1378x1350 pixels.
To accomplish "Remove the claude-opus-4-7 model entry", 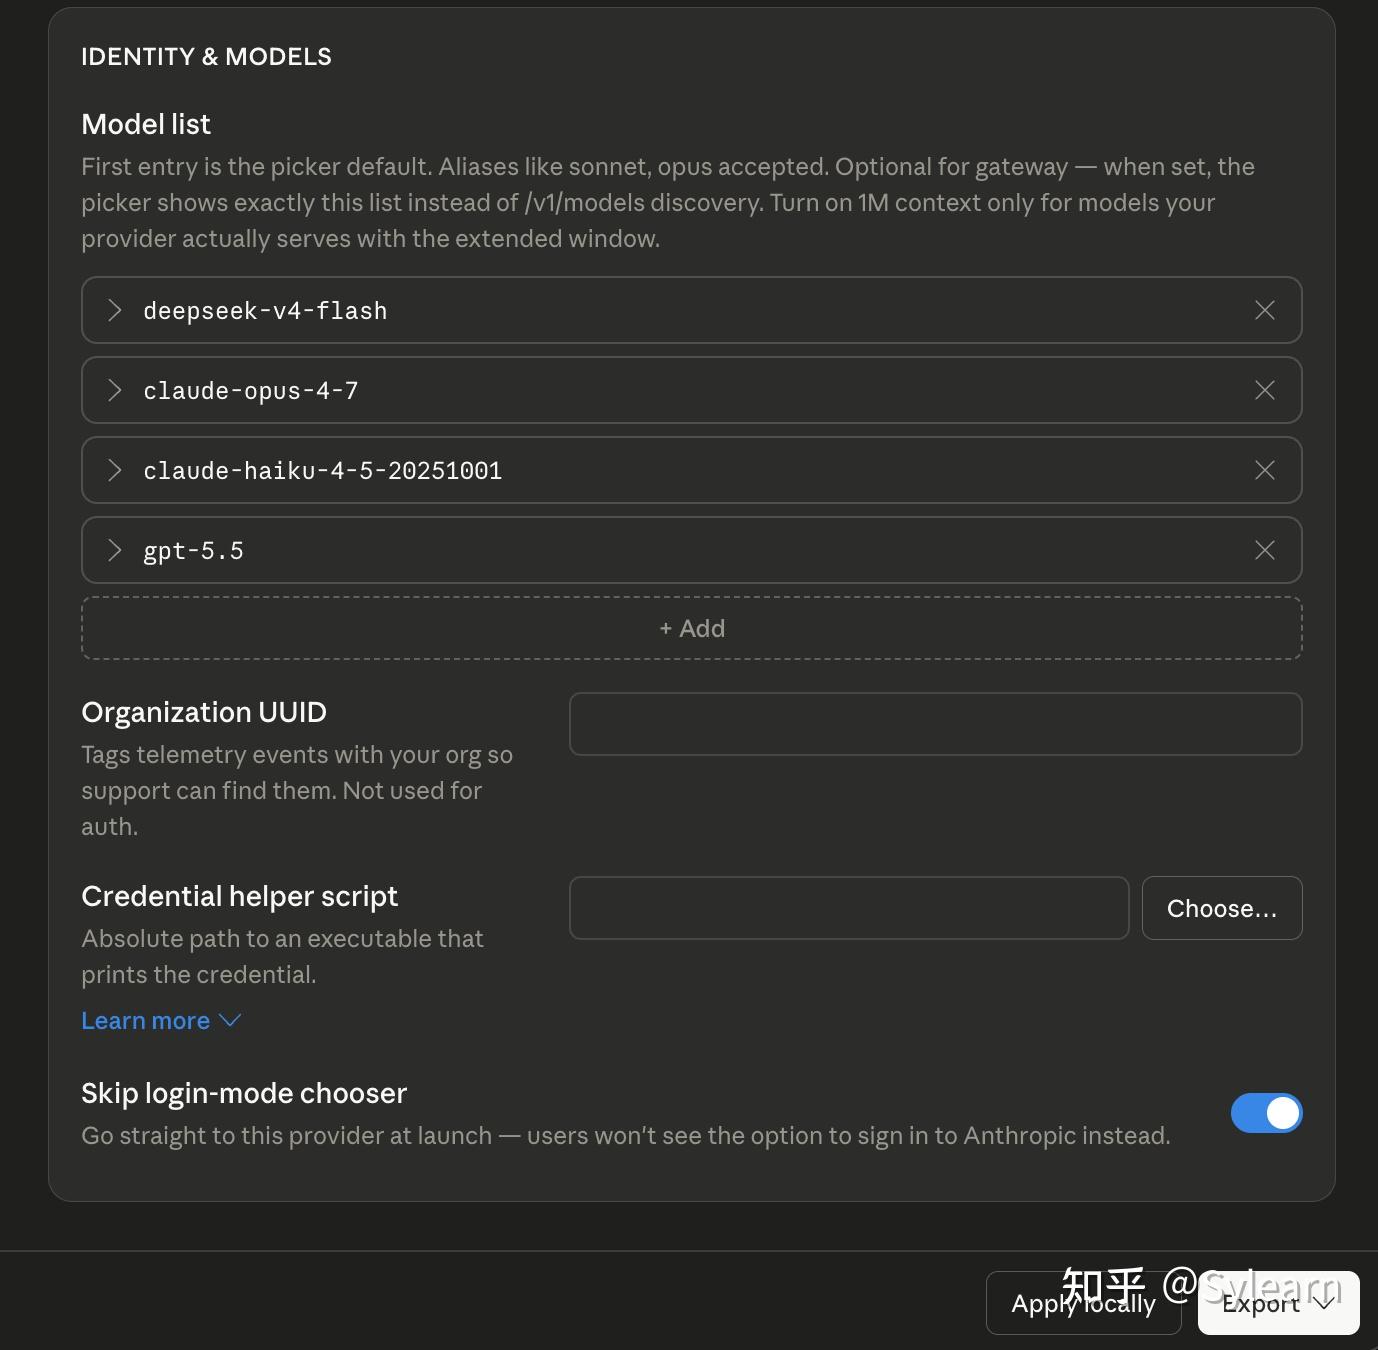I will click(1264, 391).
